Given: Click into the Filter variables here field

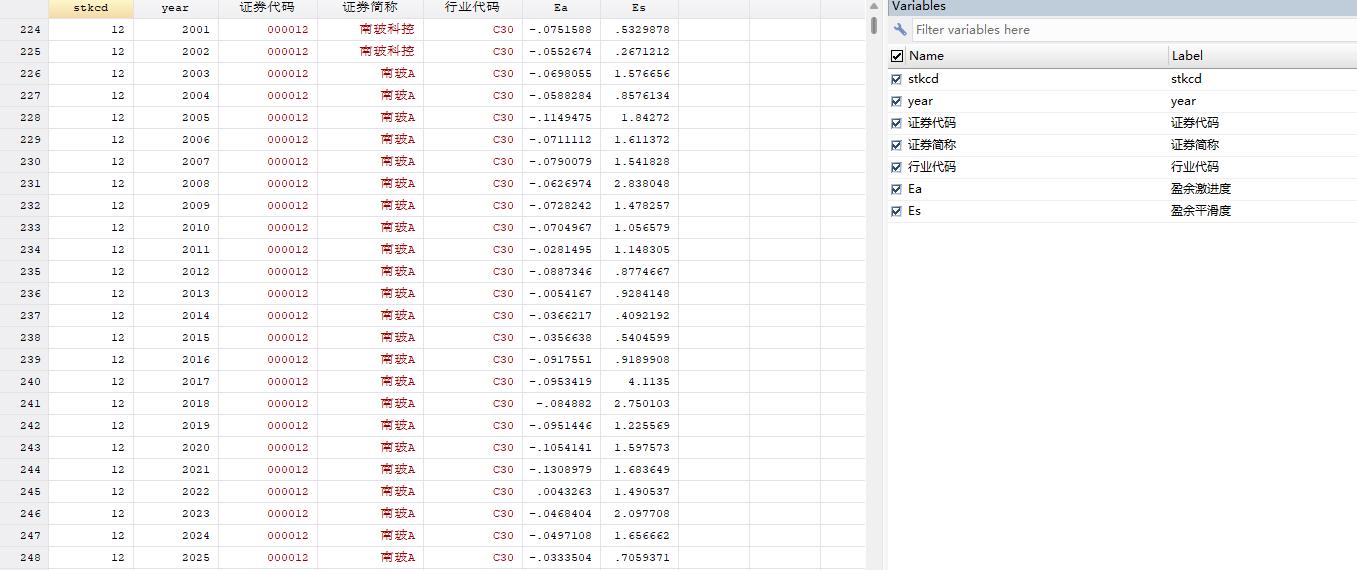Looking at the screenshot, I should (x=1133, y=30).
